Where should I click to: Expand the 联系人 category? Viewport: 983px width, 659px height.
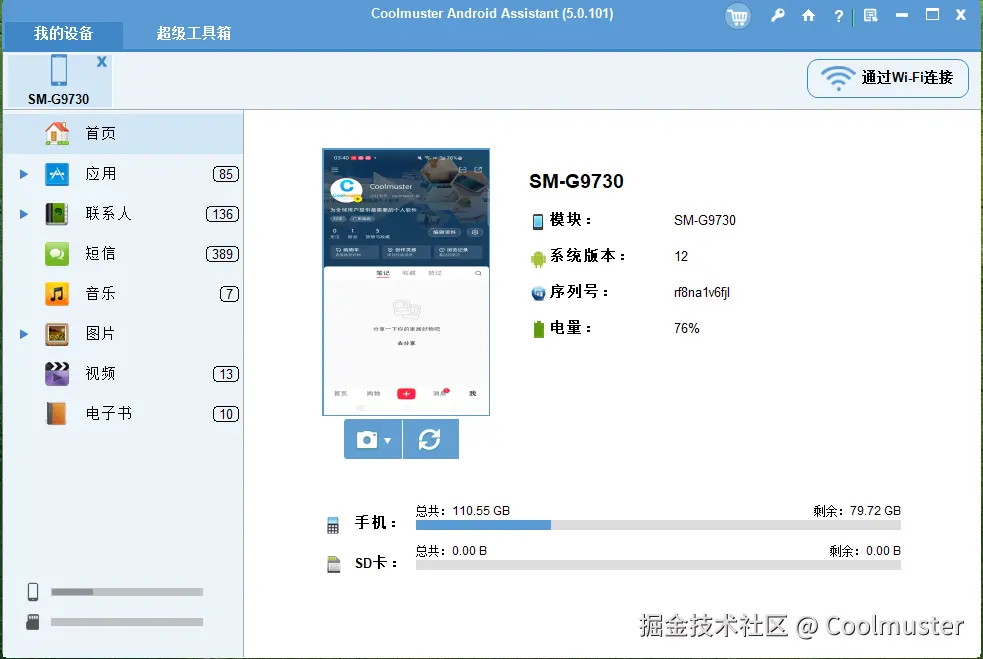coord(22,213)
